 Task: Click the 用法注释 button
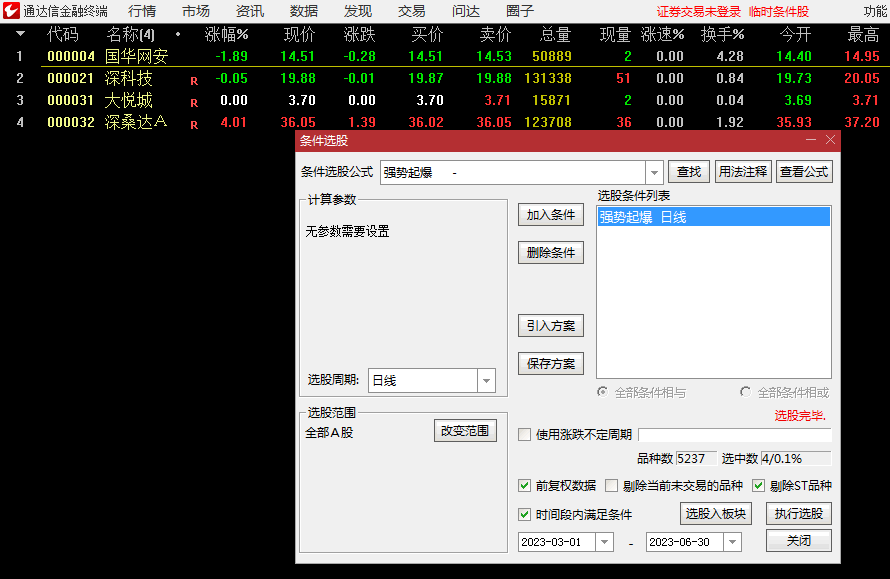[x=742, y=171]
